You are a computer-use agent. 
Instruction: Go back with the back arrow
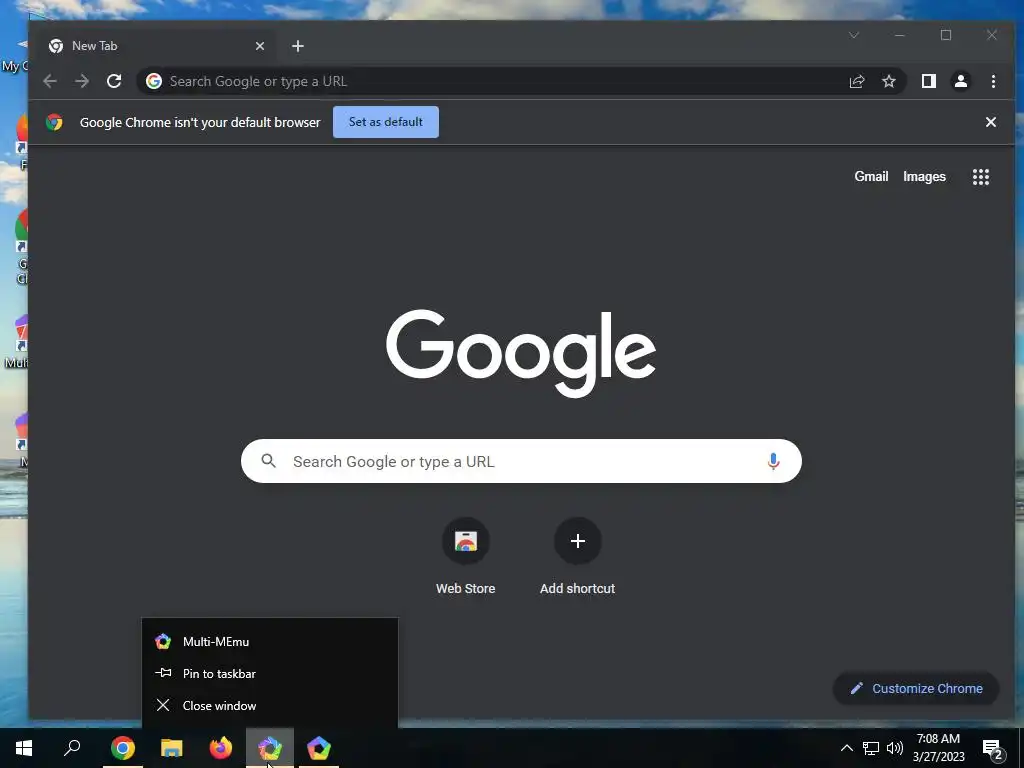coord(50,81)
